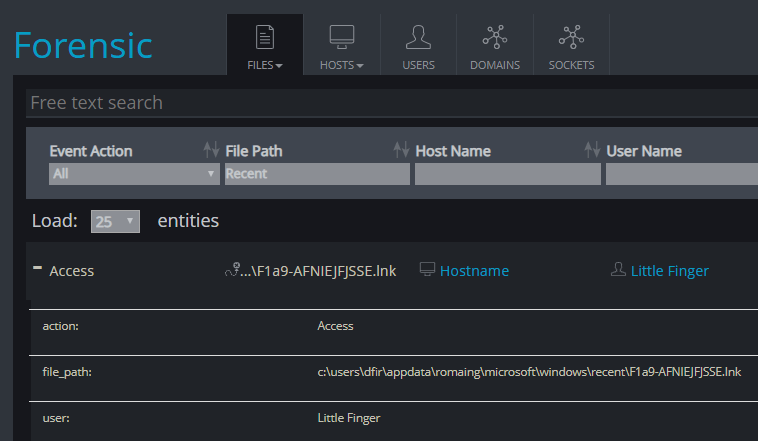Select the action value 'Access' in details
The width and height of the screenshot is (758, 441).
(335, 326)
